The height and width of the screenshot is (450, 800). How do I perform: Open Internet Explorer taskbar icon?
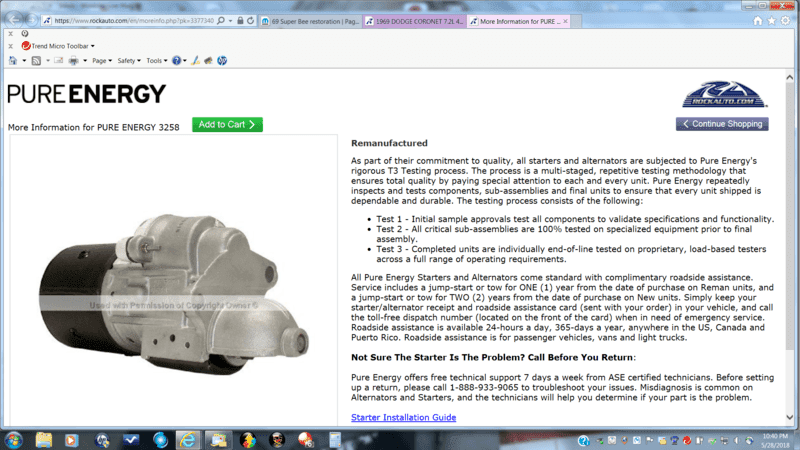click(x=188, y=440)
